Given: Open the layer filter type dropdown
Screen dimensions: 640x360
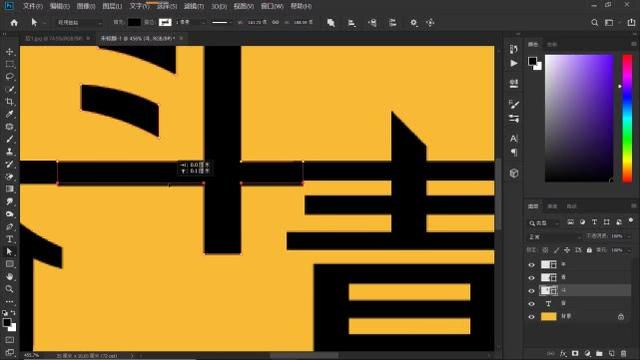Looking at the screenshot, I should pyautogui.click(x=544, y=223).
